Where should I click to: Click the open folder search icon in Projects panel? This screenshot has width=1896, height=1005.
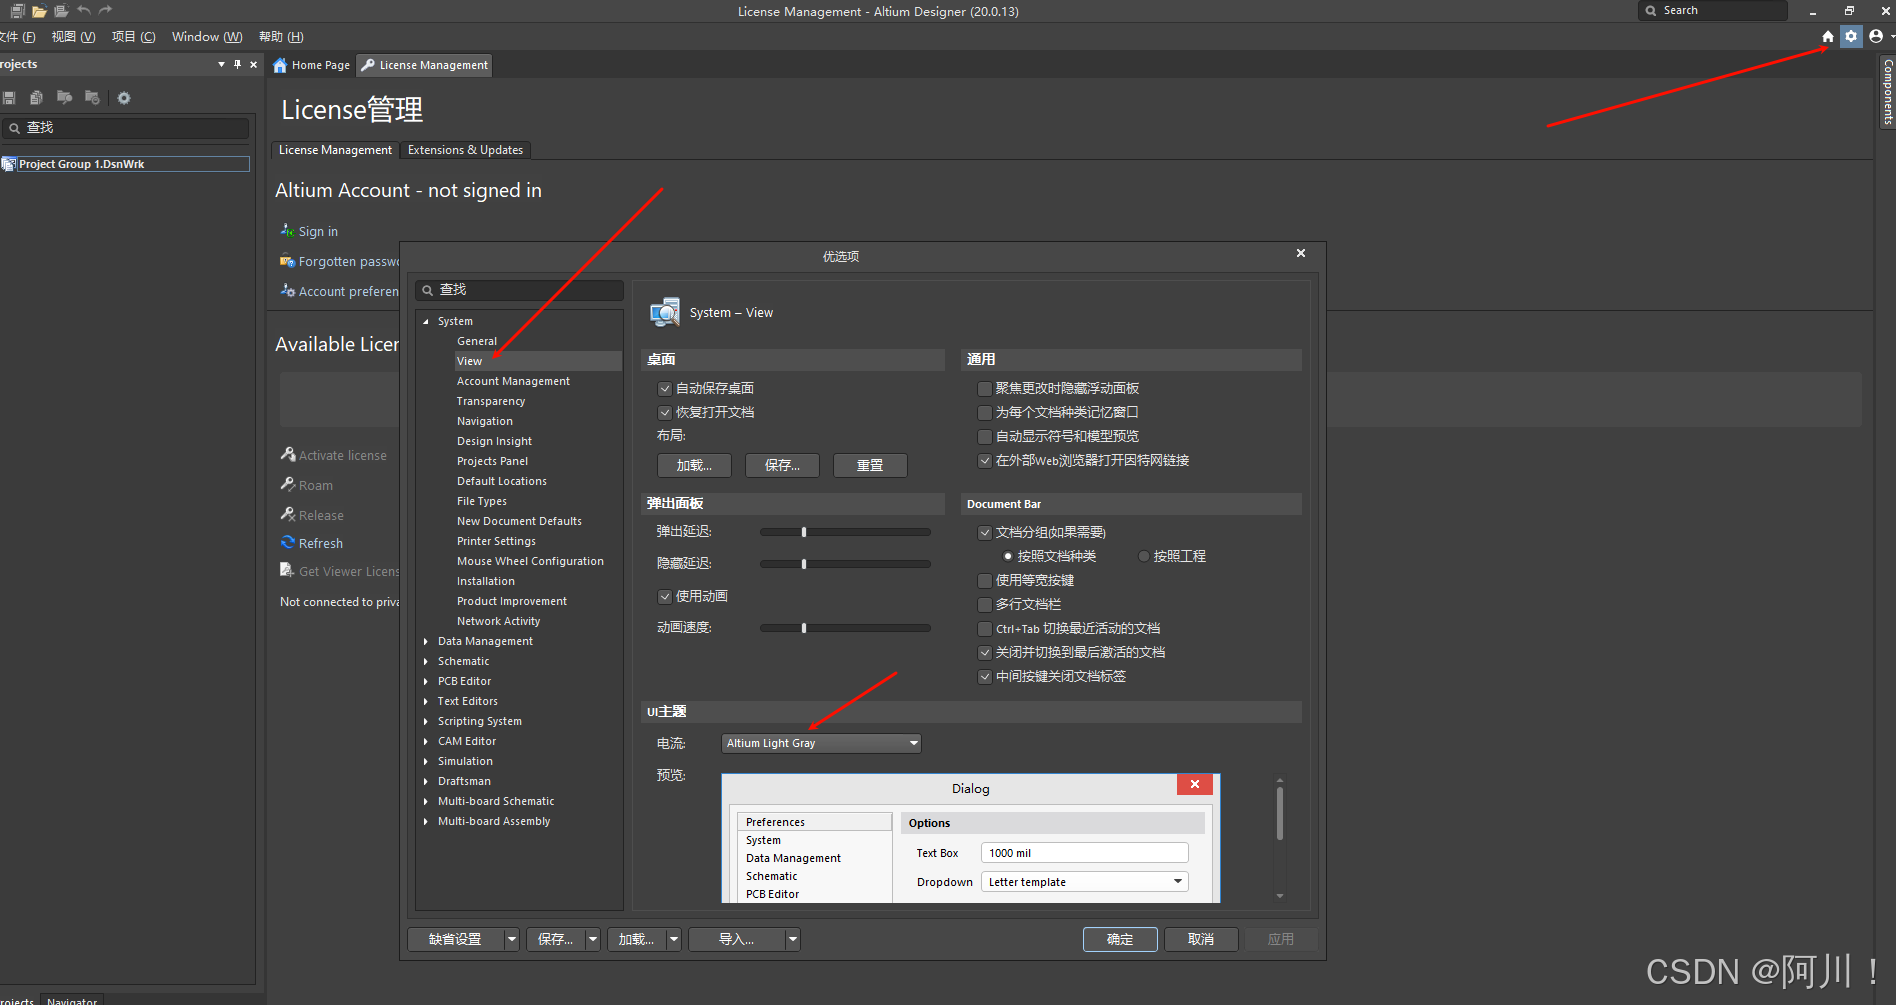coord(64,98)
